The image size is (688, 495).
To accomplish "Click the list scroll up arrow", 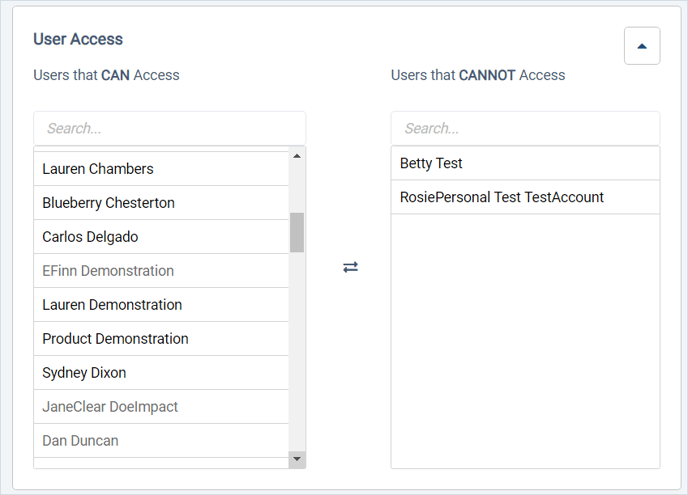I will [x=297, y=156].
